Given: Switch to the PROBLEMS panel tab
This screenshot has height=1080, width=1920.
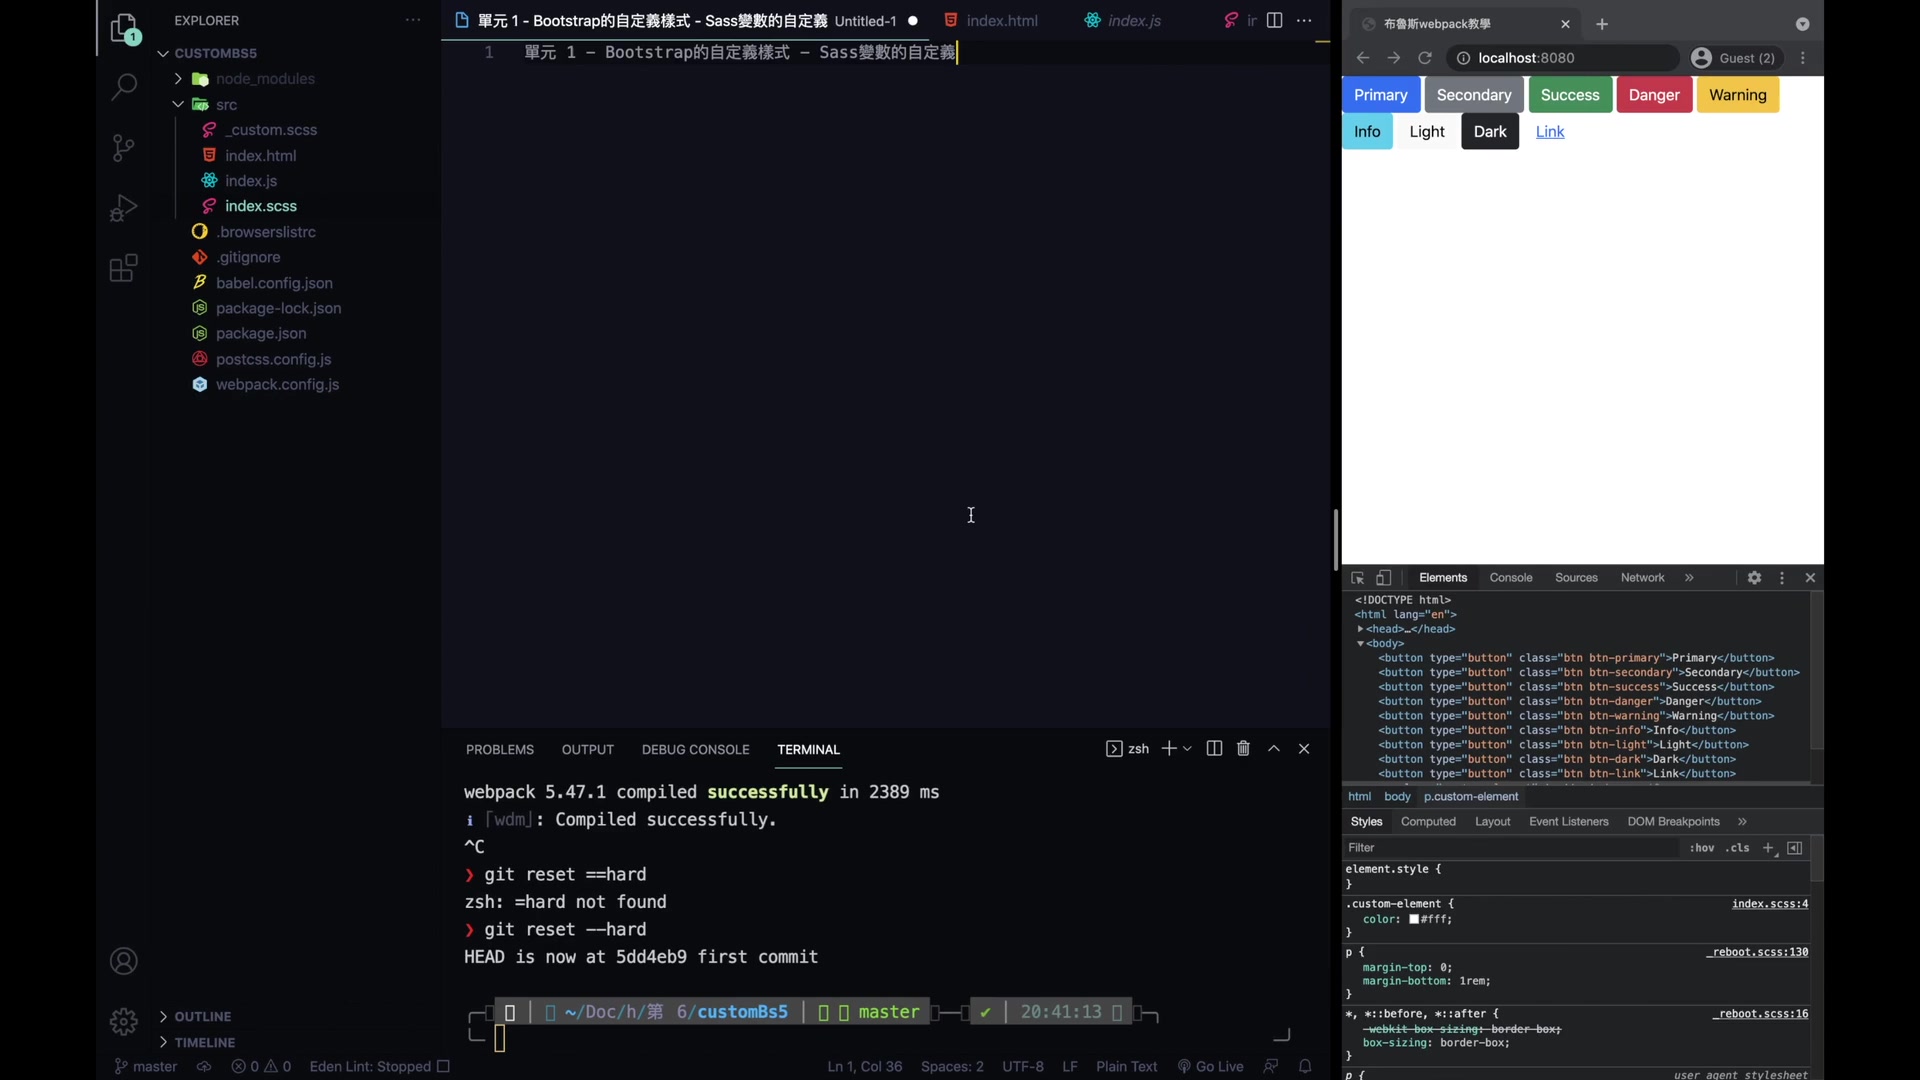Looking at the screenshot, I should (499, 749).
